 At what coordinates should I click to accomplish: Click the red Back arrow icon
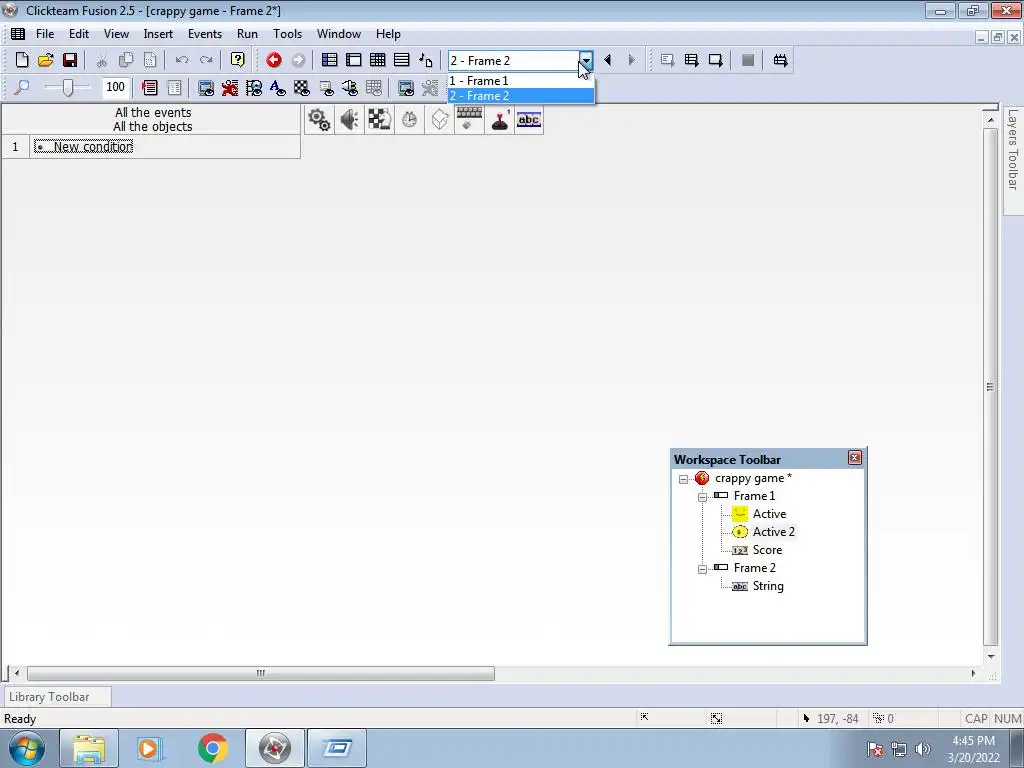(274, 60)
